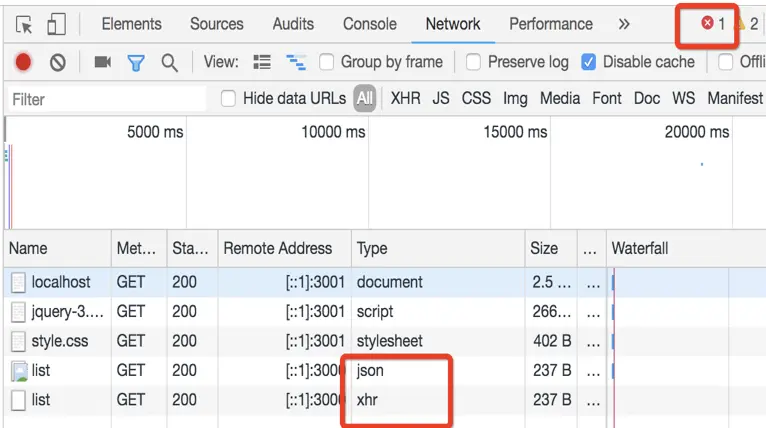Enable Preserve log checkbox
Screen dimensions: 766x428
[473, 62]
